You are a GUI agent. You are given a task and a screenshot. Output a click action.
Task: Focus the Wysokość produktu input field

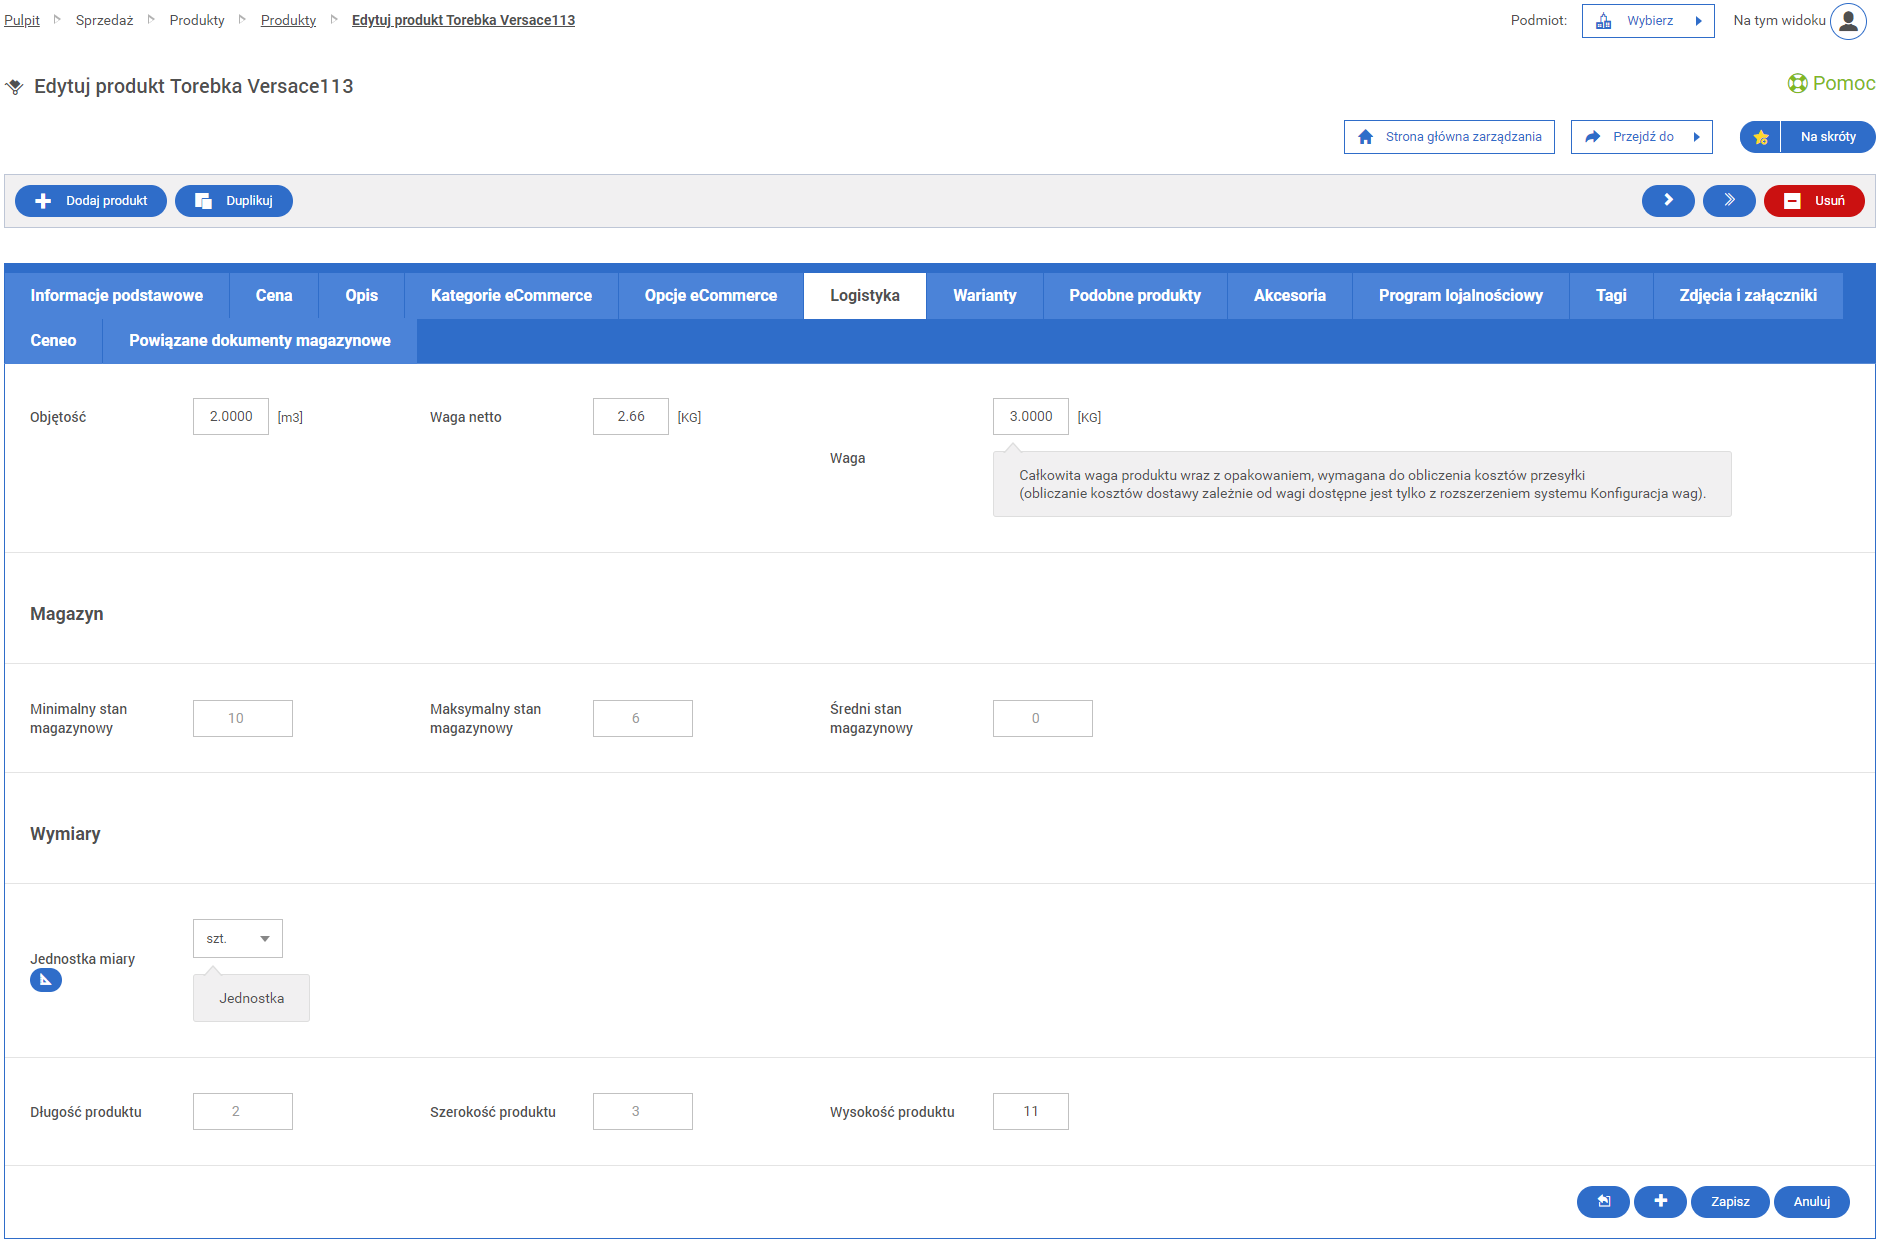[1030, 1112]
